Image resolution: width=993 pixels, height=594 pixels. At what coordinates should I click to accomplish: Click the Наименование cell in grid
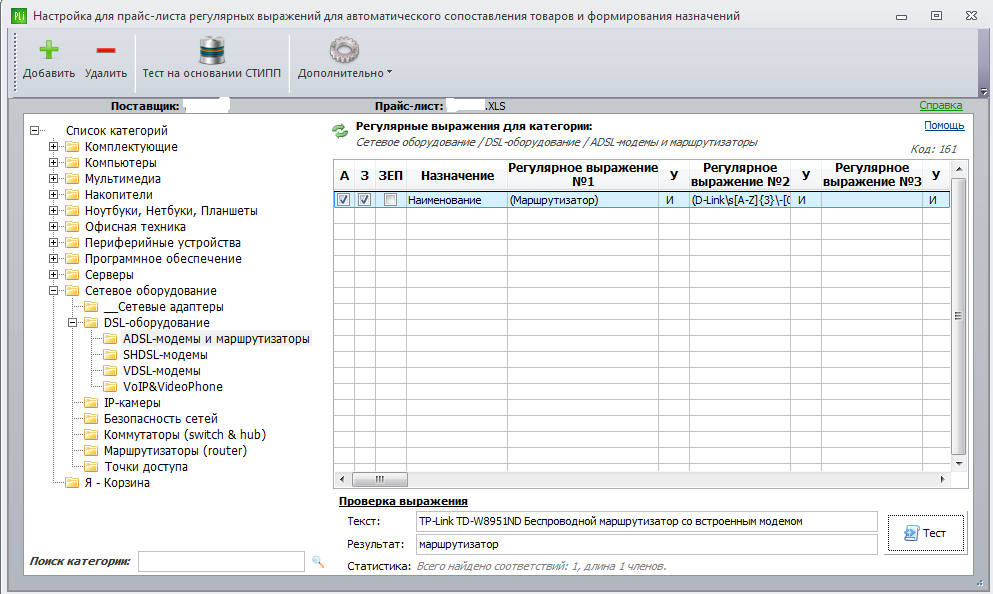[x=457, y=200]
